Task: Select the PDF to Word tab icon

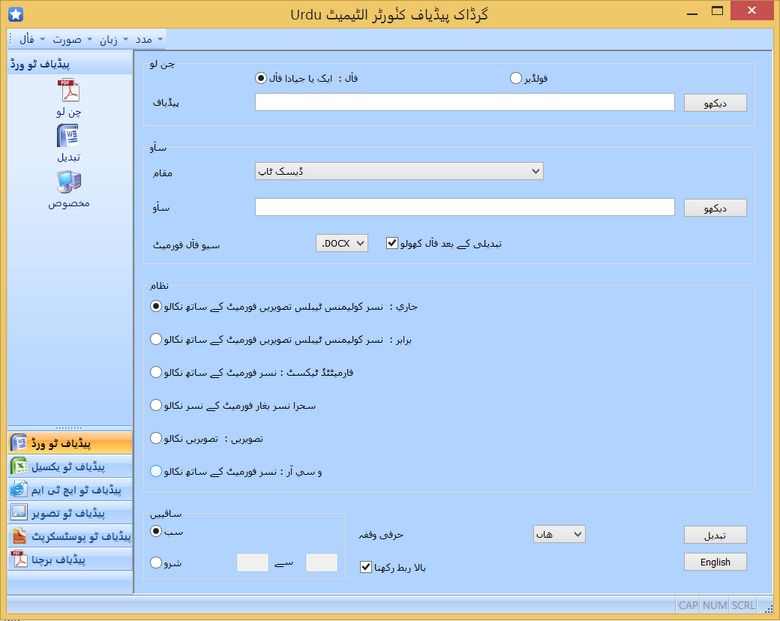Action: point(19,442)
